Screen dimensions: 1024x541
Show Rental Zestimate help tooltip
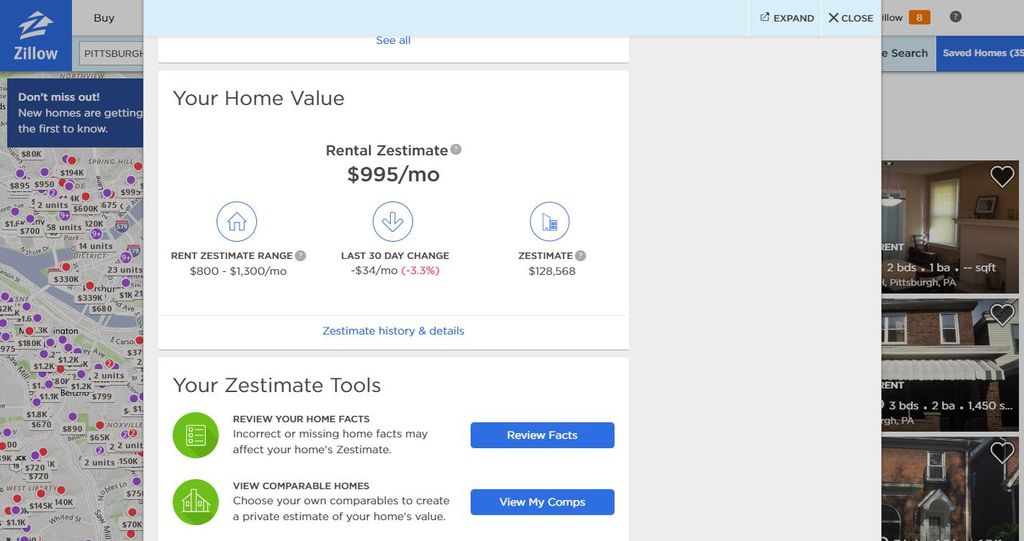[x=456, y=150]
